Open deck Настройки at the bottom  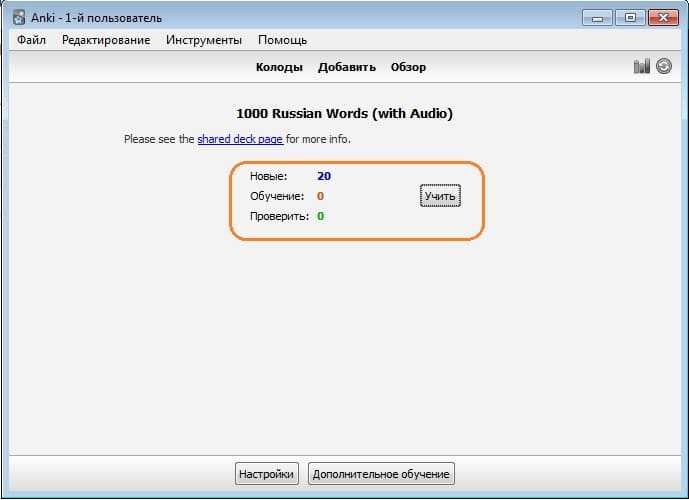point(266,473)
